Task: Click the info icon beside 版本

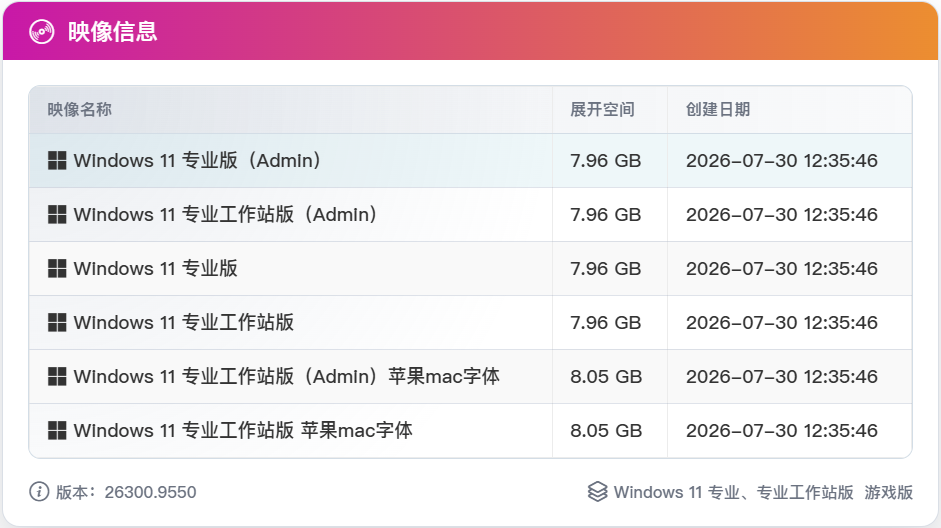Action: coord(39,492)
